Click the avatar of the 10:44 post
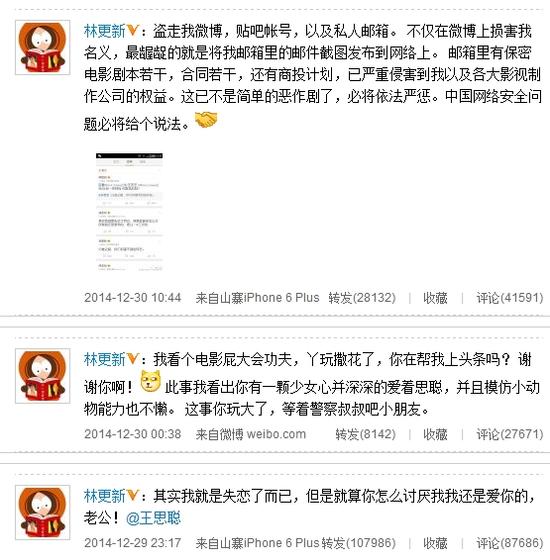Viewport: 550px width, 560px height. (42, 48)
